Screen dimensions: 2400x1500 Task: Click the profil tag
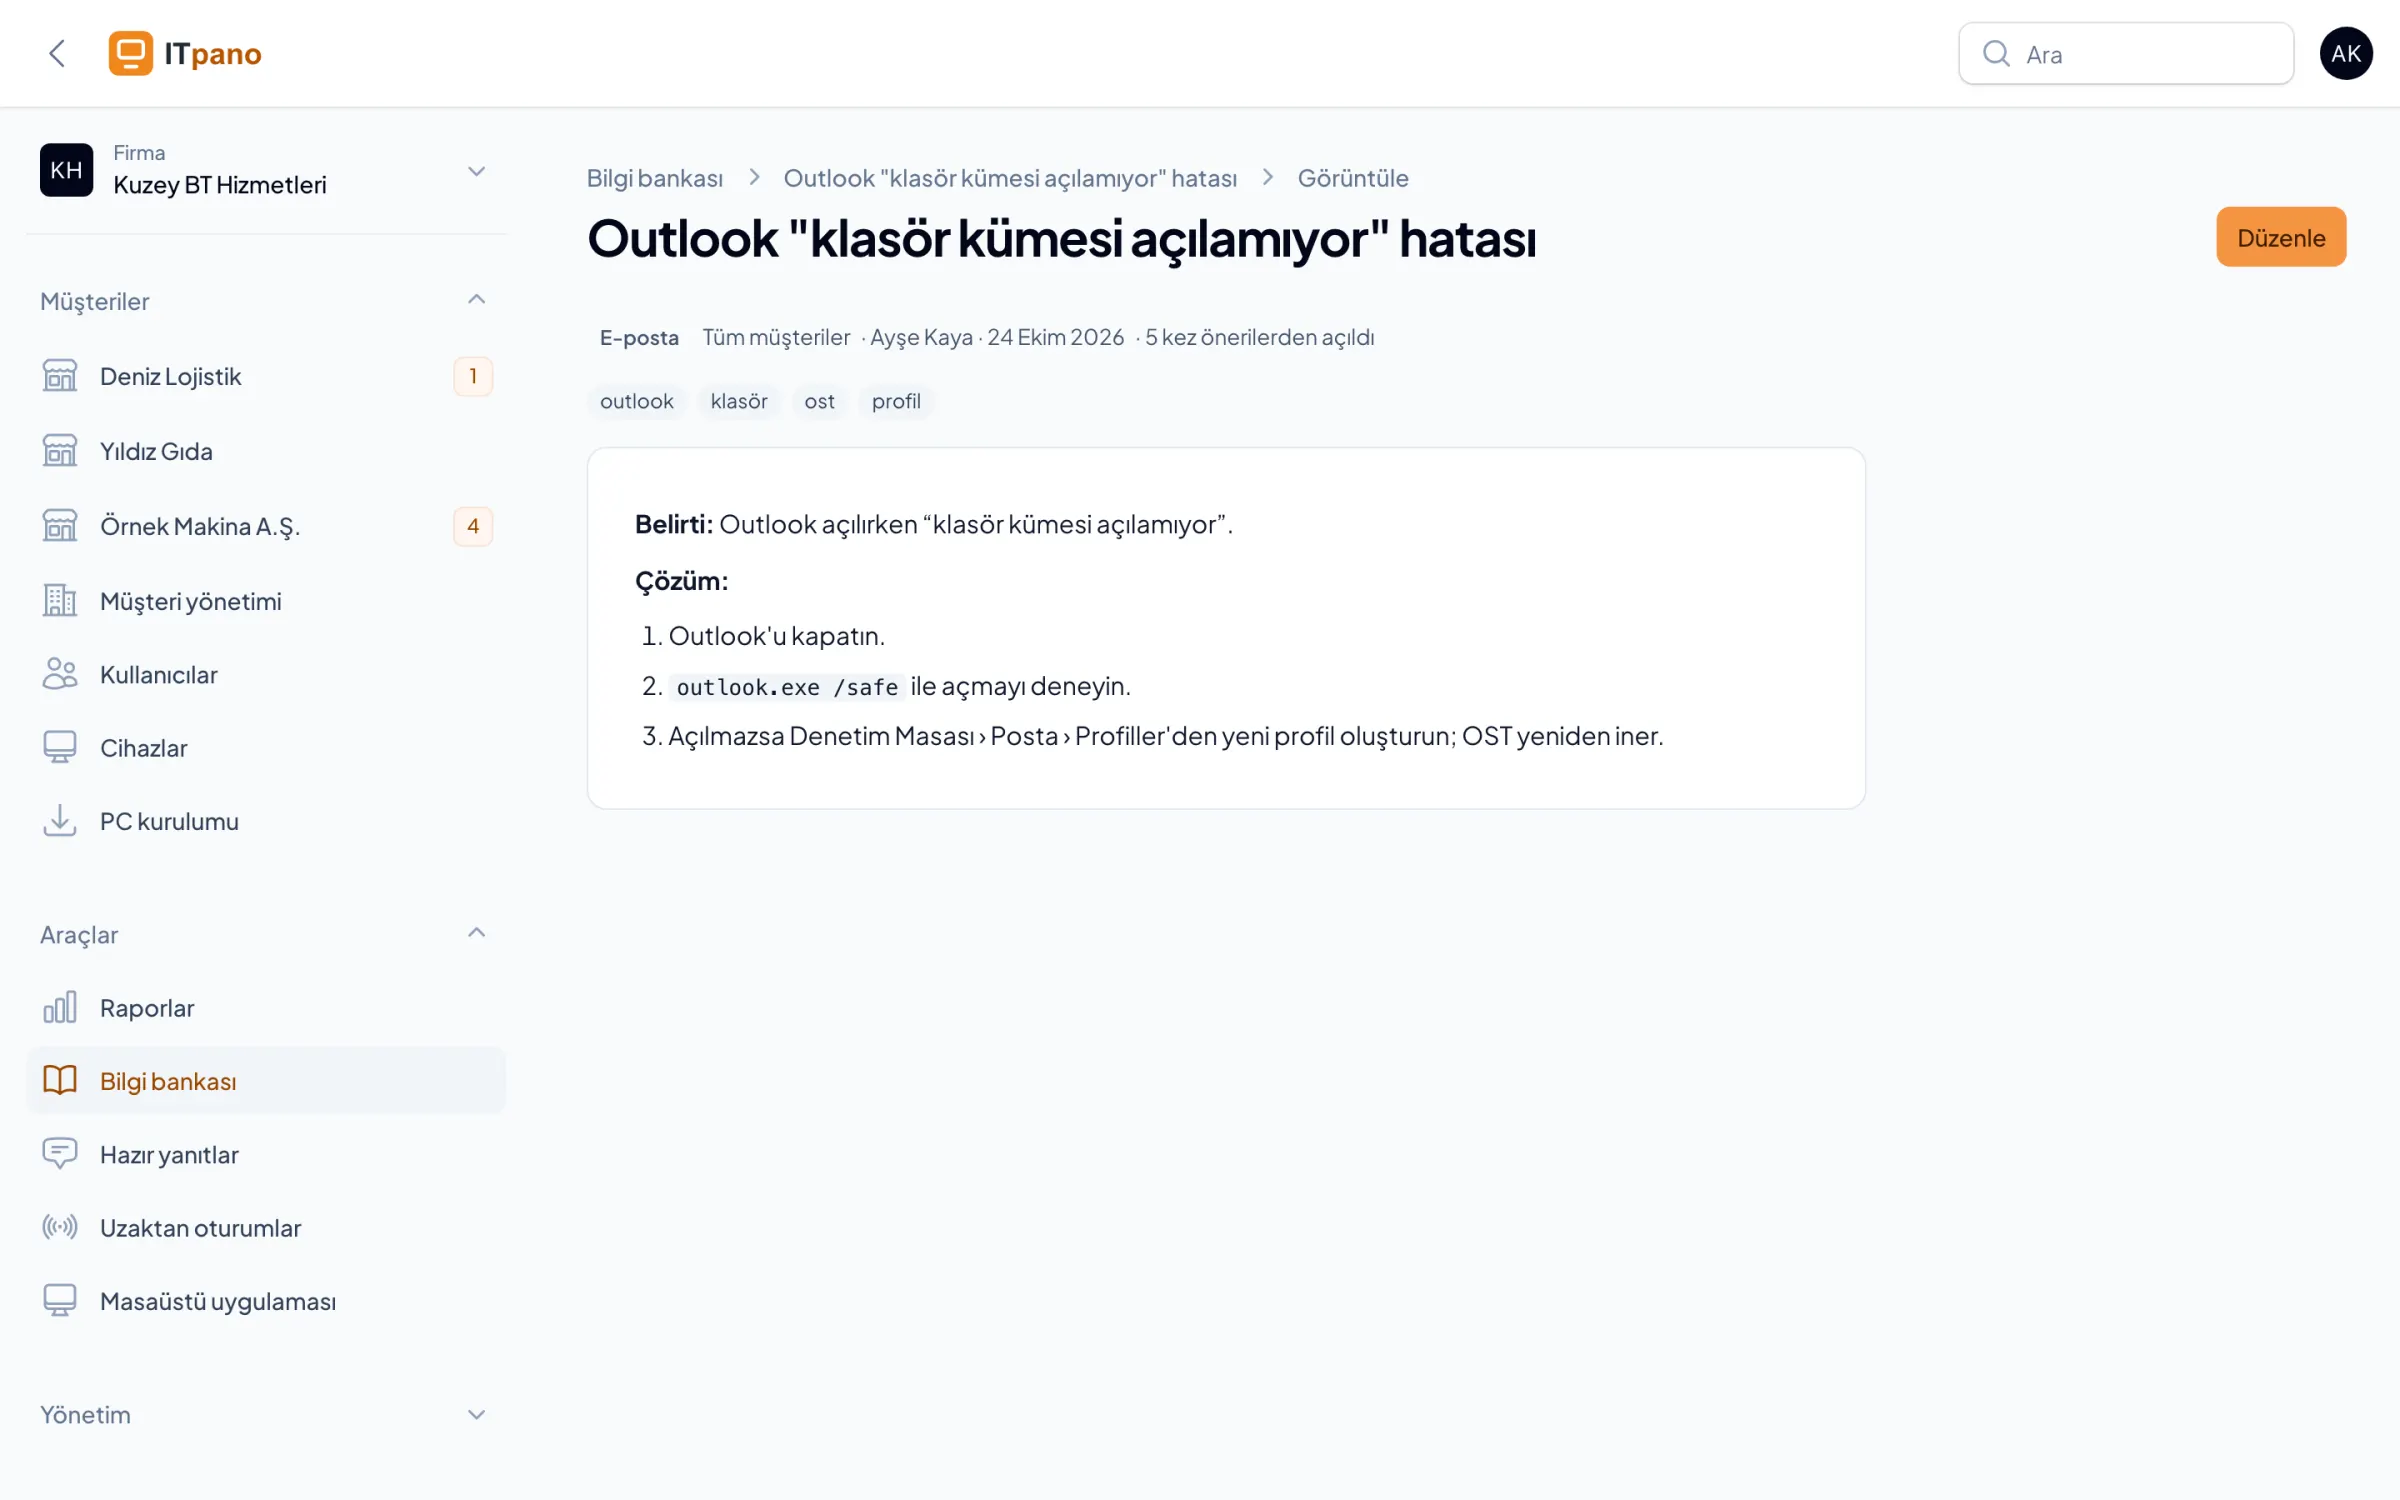point(896,401)
